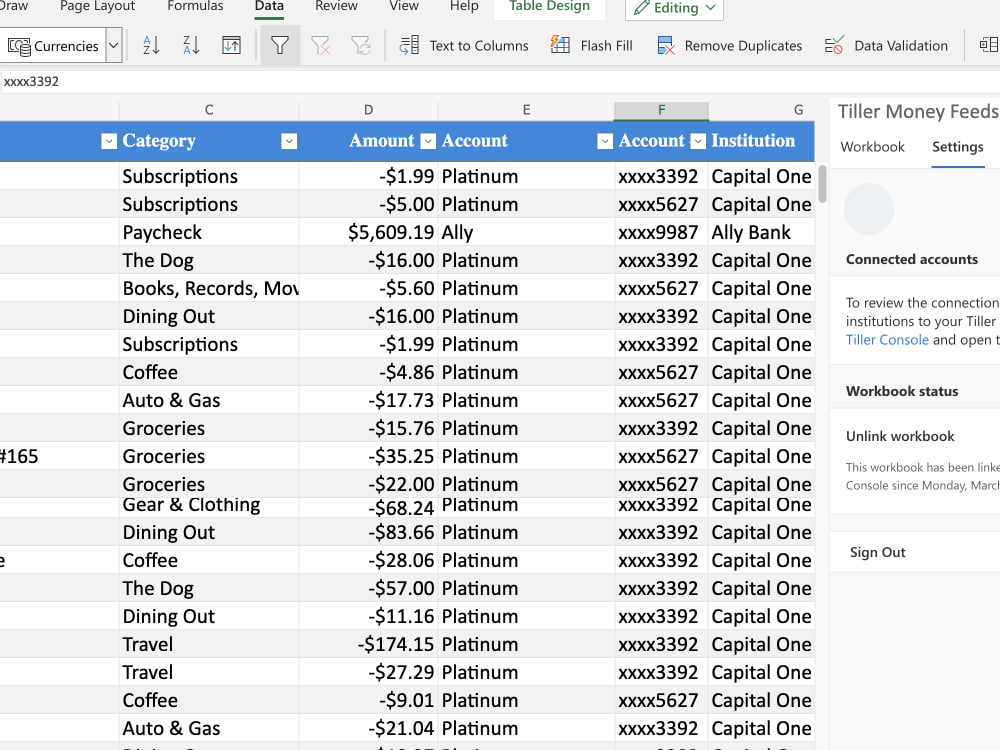Open filter dropdown for Account column F

click(698, 142)
